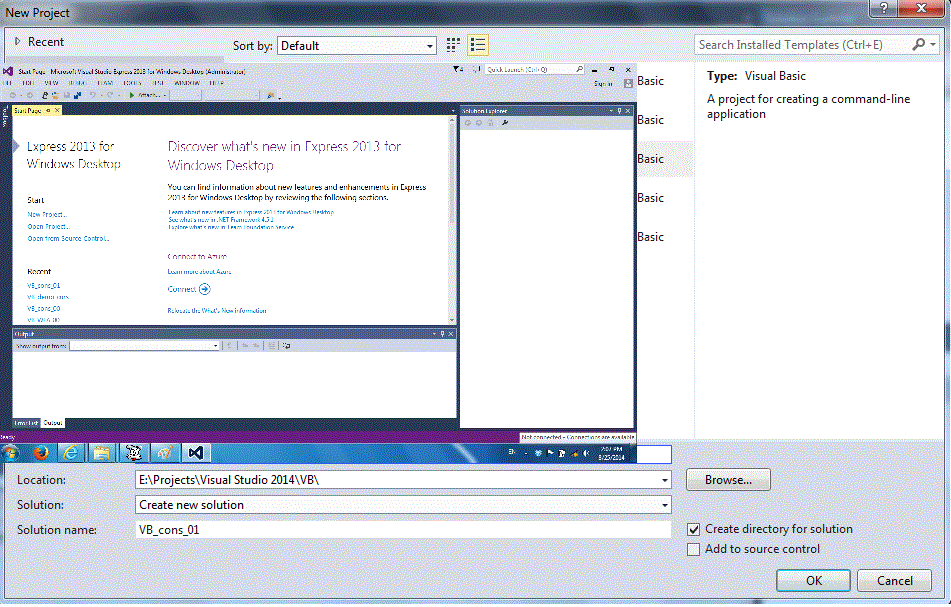Click the Open Project... link on Start Page

click(x=49, y=227)
